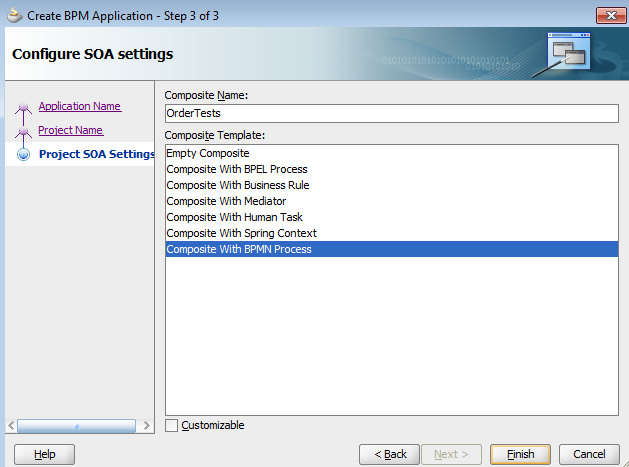
Task: Select the Empty Composite template
Action: (x=207, y=153)
